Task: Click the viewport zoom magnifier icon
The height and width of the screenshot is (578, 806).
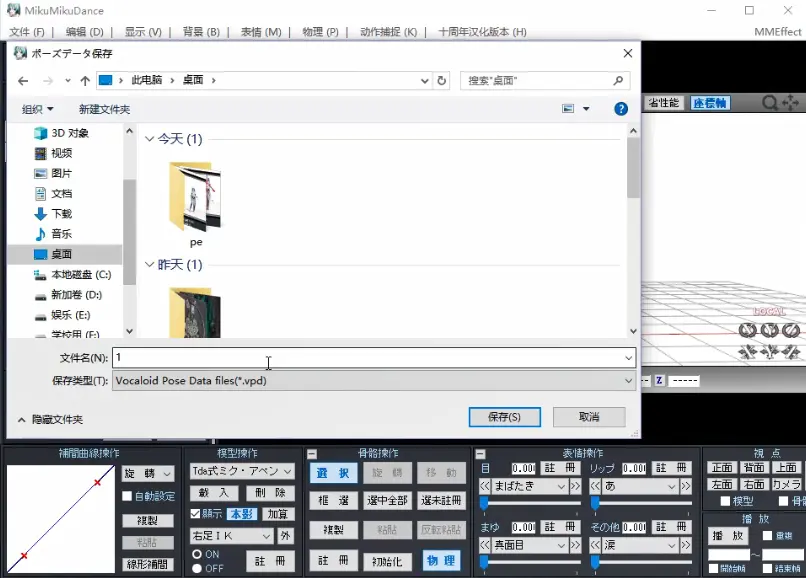Action: [x=770, y=103]
